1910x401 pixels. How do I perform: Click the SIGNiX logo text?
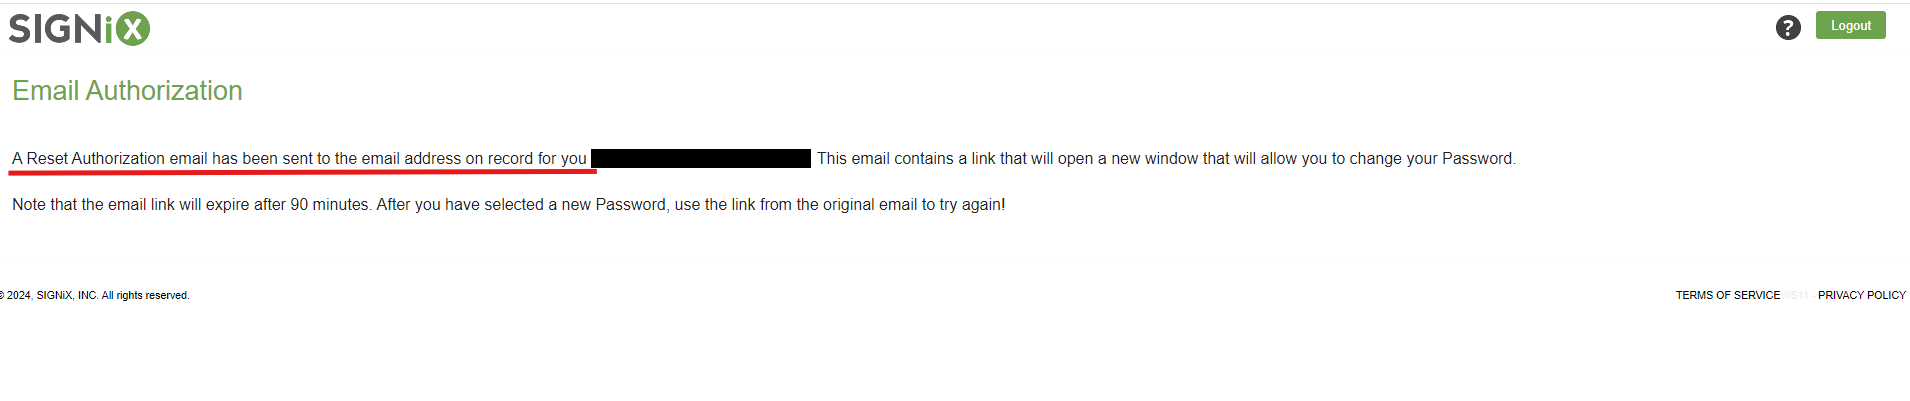[x=79, y=28]
